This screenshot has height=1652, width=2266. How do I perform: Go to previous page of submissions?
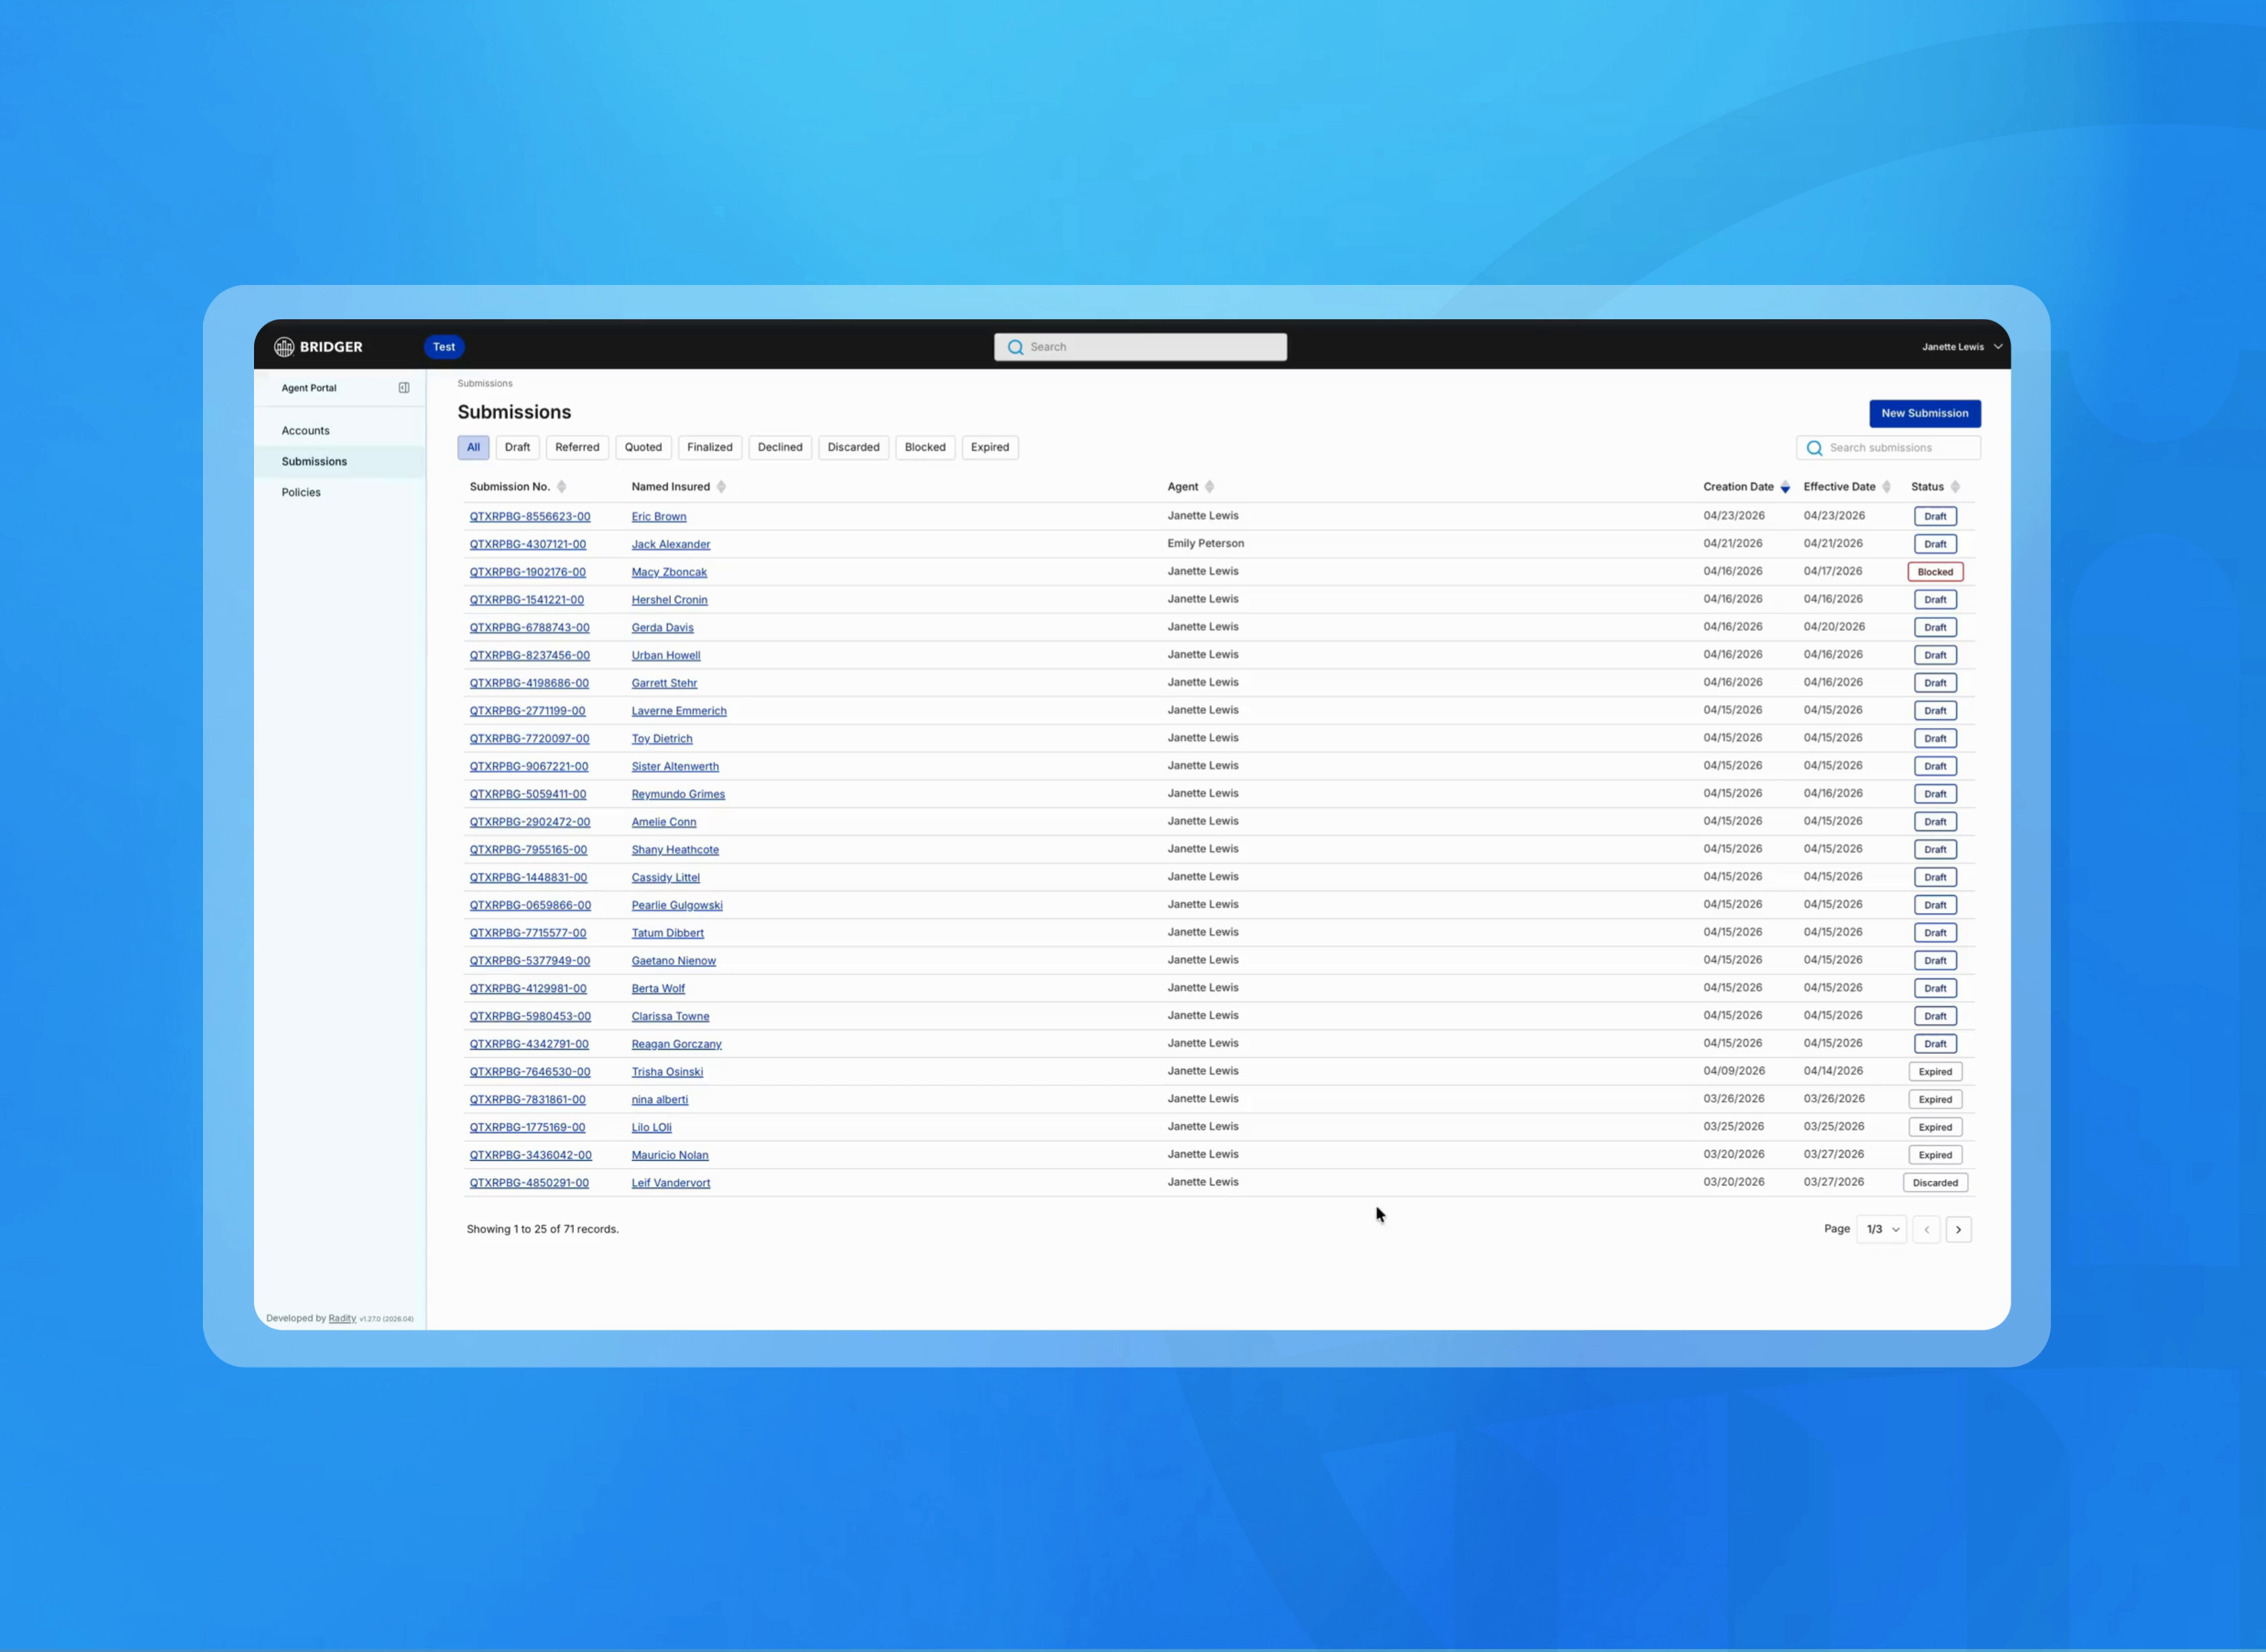point(1926,1229)
